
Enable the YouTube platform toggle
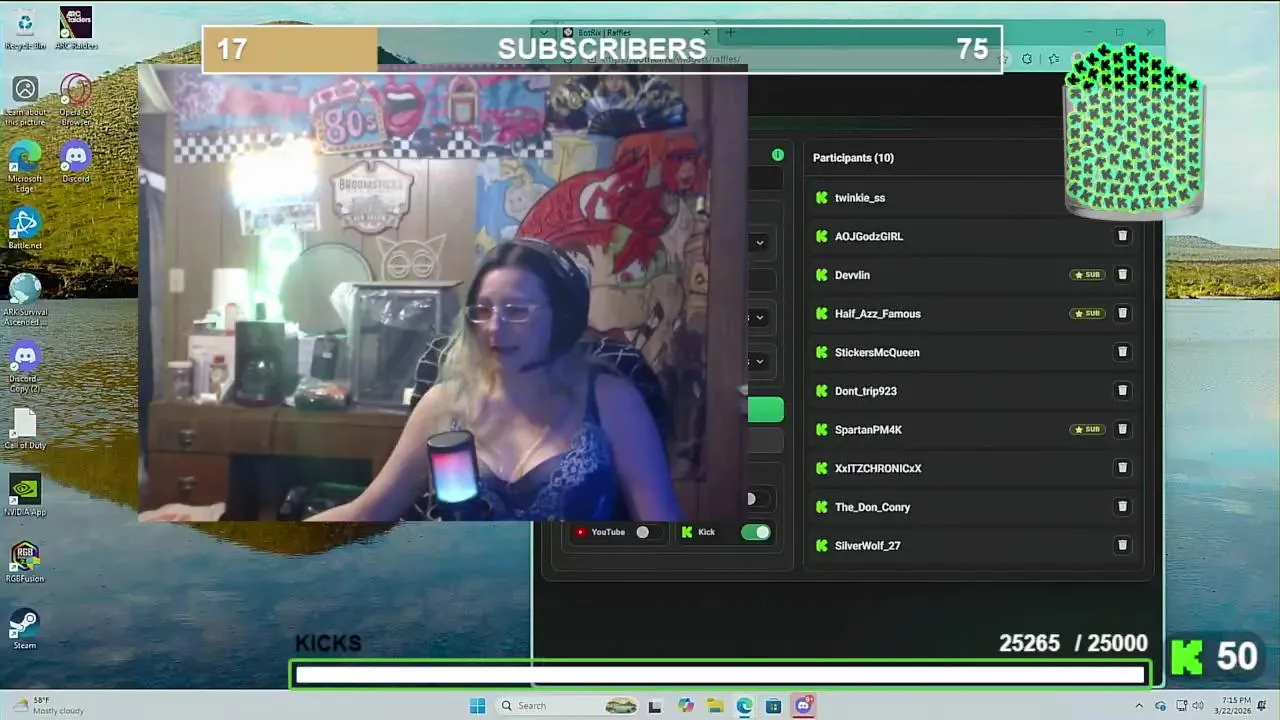(x=647, y=532)
